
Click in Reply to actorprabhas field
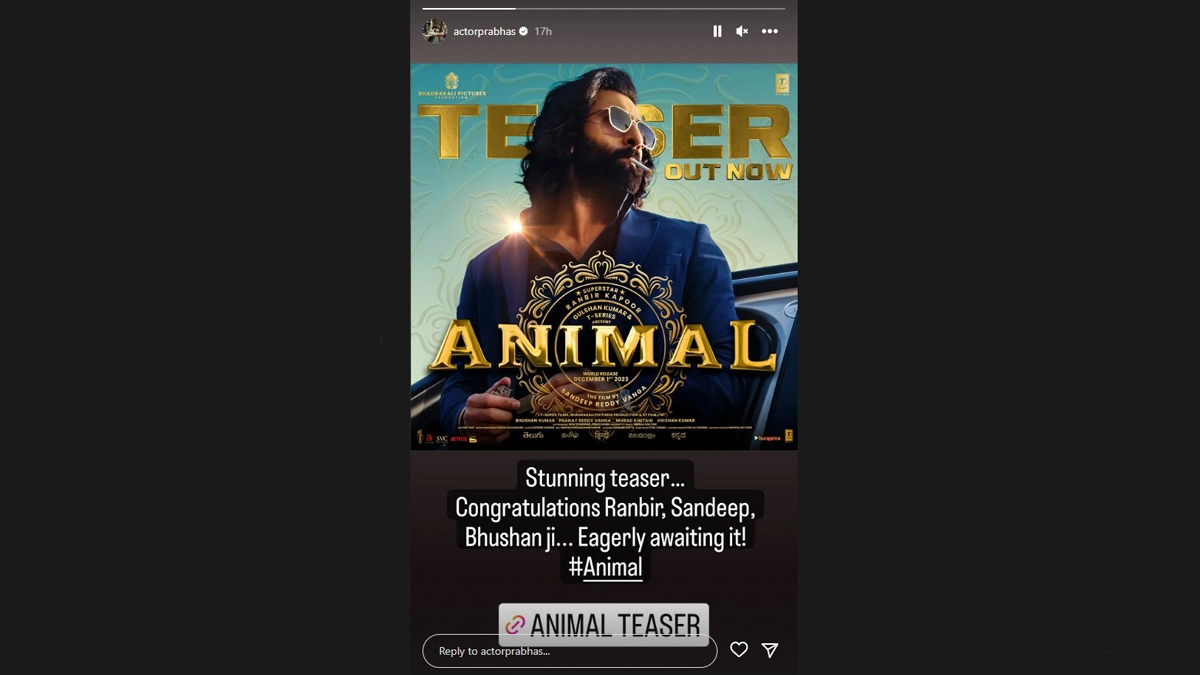pos(570,651)
